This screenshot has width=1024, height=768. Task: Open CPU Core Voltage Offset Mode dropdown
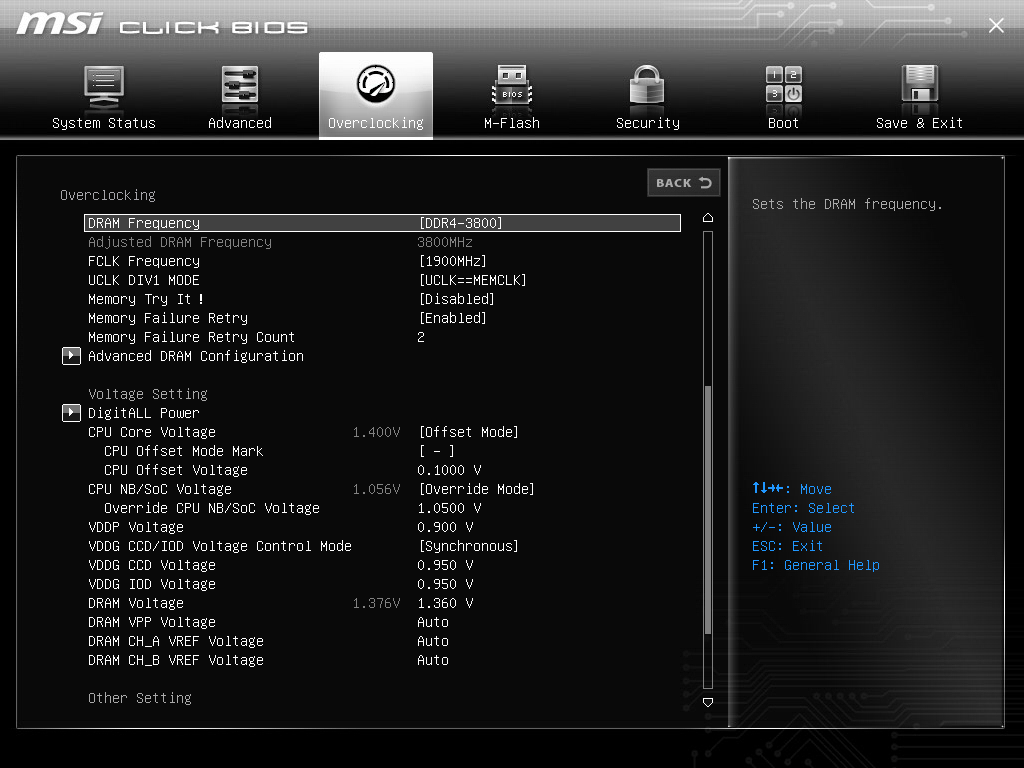468,432
